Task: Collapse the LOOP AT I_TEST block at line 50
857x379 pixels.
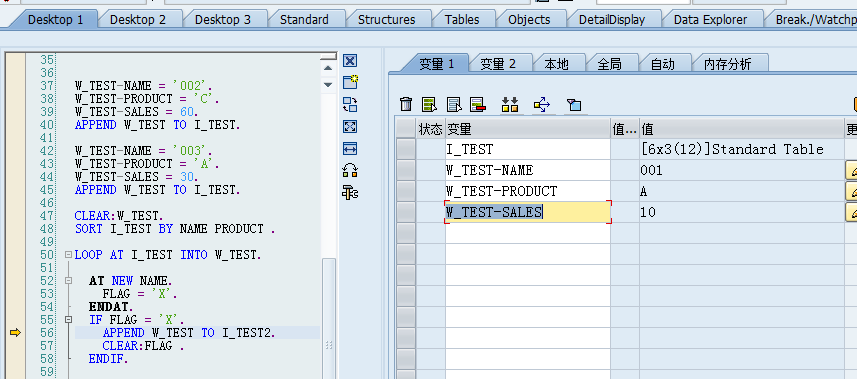Action: 68,255
